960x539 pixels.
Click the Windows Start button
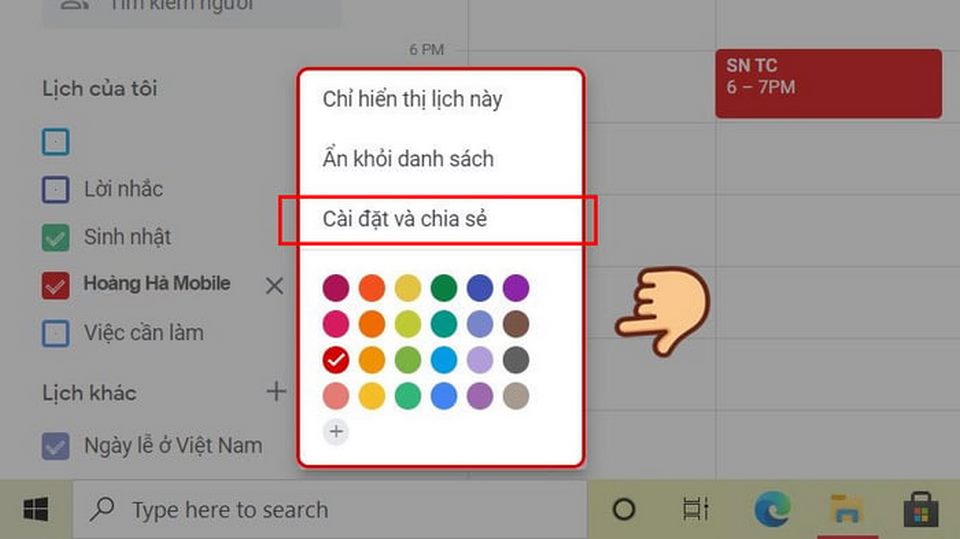point(36,510)
